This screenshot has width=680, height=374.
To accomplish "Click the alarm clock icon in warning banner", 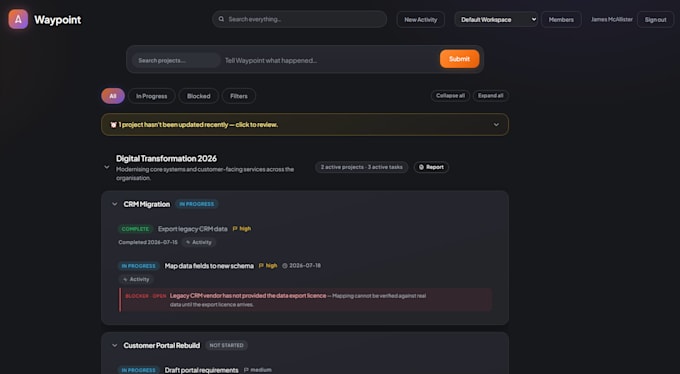I will pos(113,125).
